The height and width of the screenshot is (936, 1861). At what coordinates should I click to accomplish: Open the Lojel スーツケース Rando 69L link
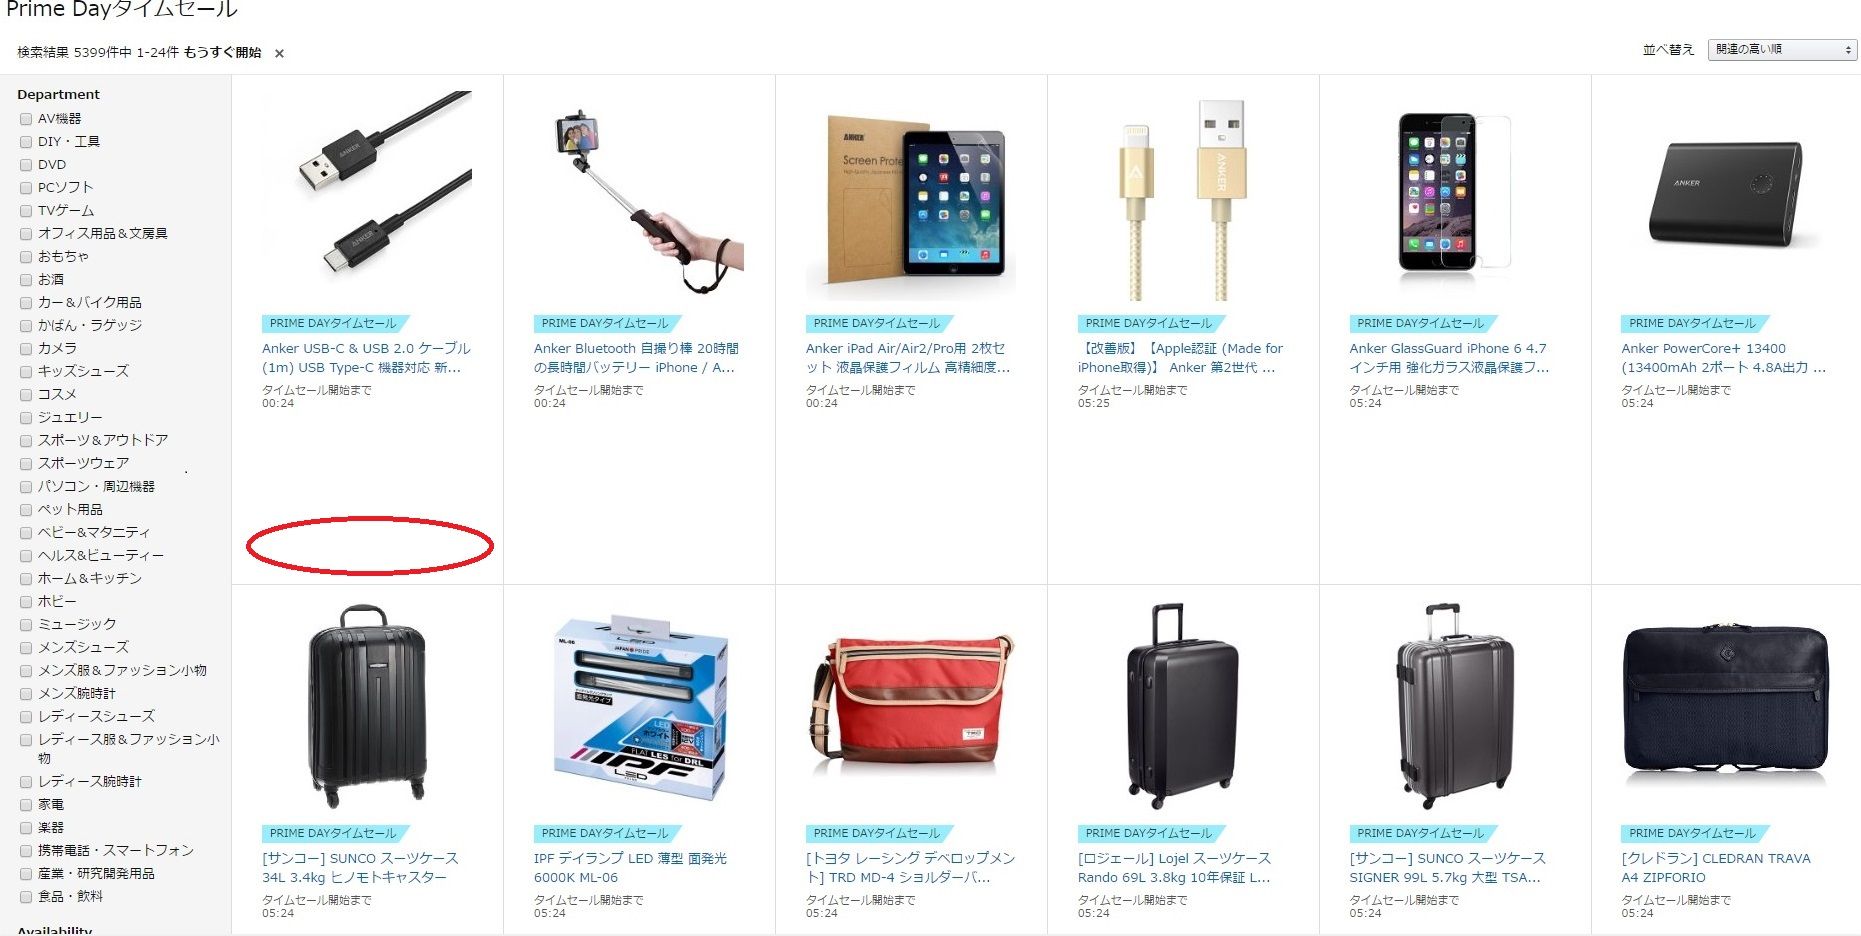point(1174,868)
